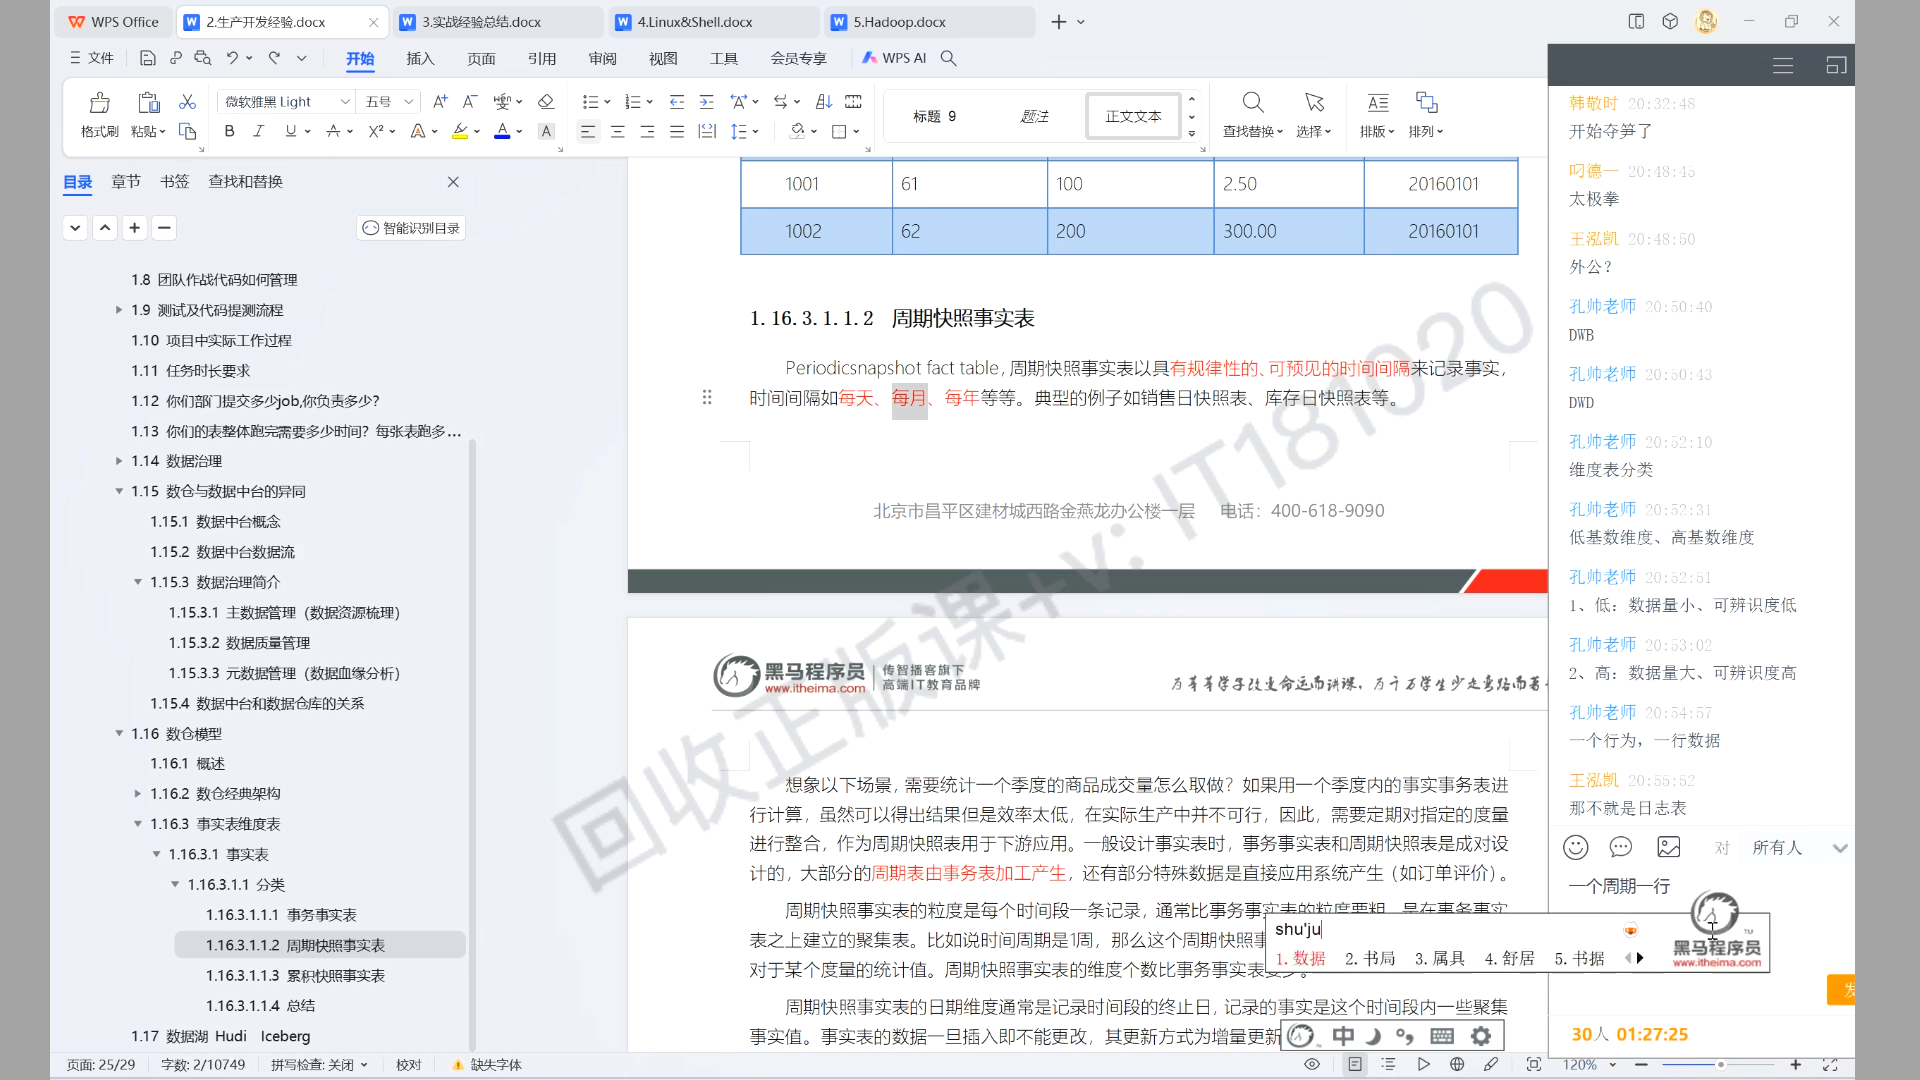
Task: Click the 智能识别目录 button
Action: 411,228
